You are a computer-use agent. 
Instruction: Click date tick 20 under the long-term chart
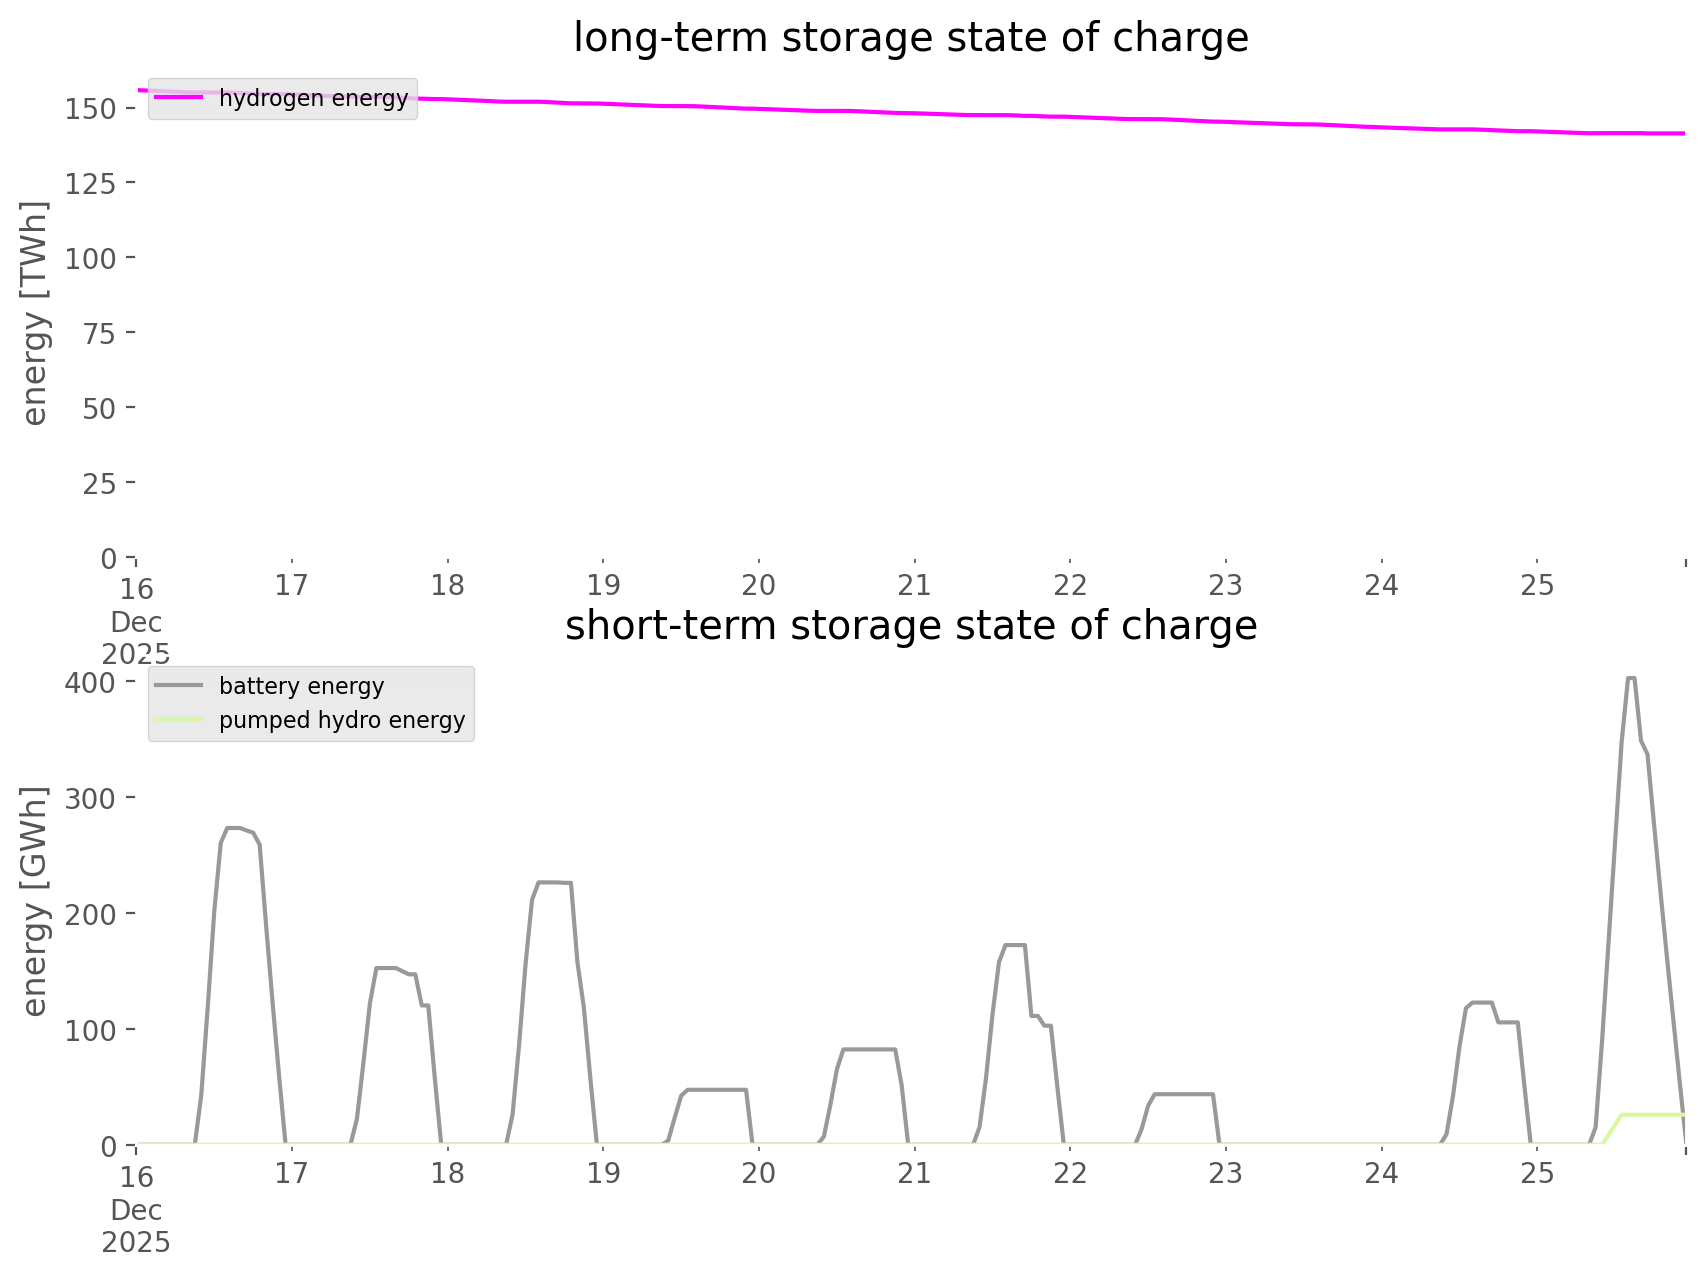tap(759, 585)
